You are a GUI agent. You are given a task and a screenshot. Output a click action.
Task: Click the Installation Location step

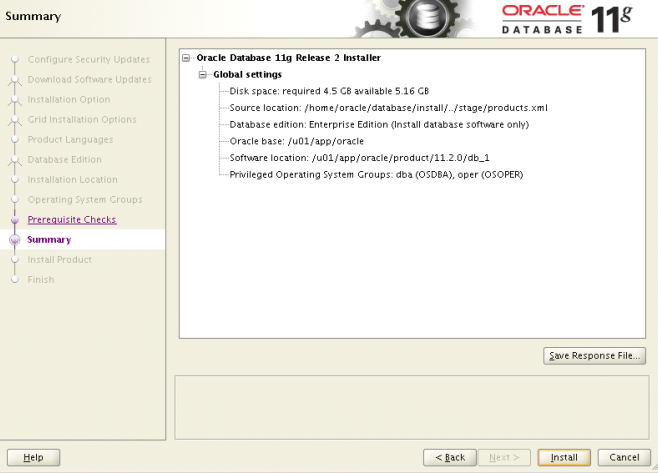point(73,180)
